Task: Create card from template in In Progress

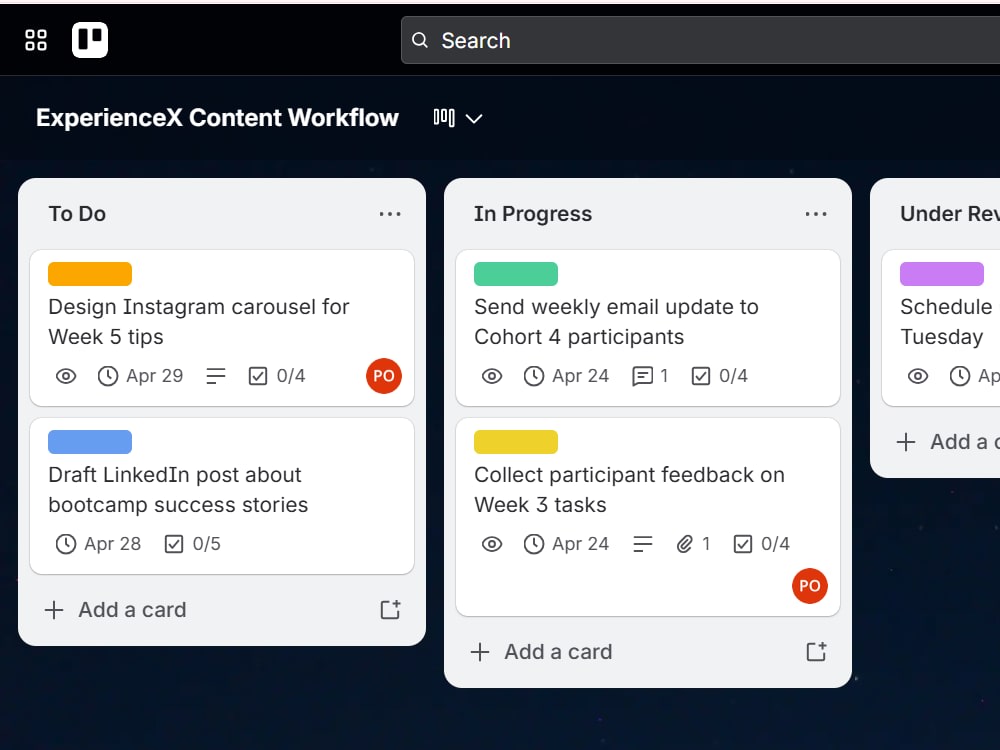Action: point(816,652)
